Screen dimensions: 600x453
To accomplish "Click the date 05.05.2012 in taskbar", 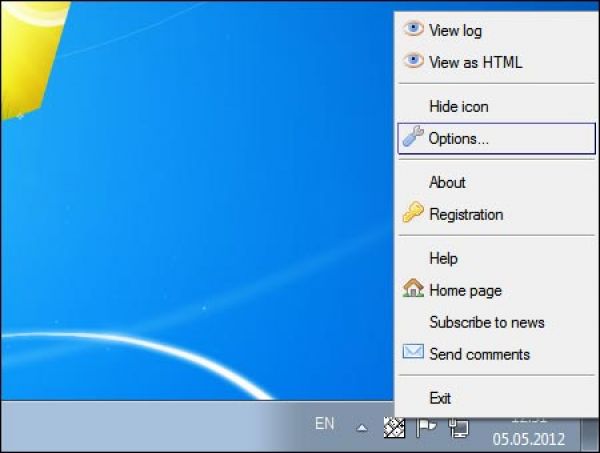I will coord(529,439).
